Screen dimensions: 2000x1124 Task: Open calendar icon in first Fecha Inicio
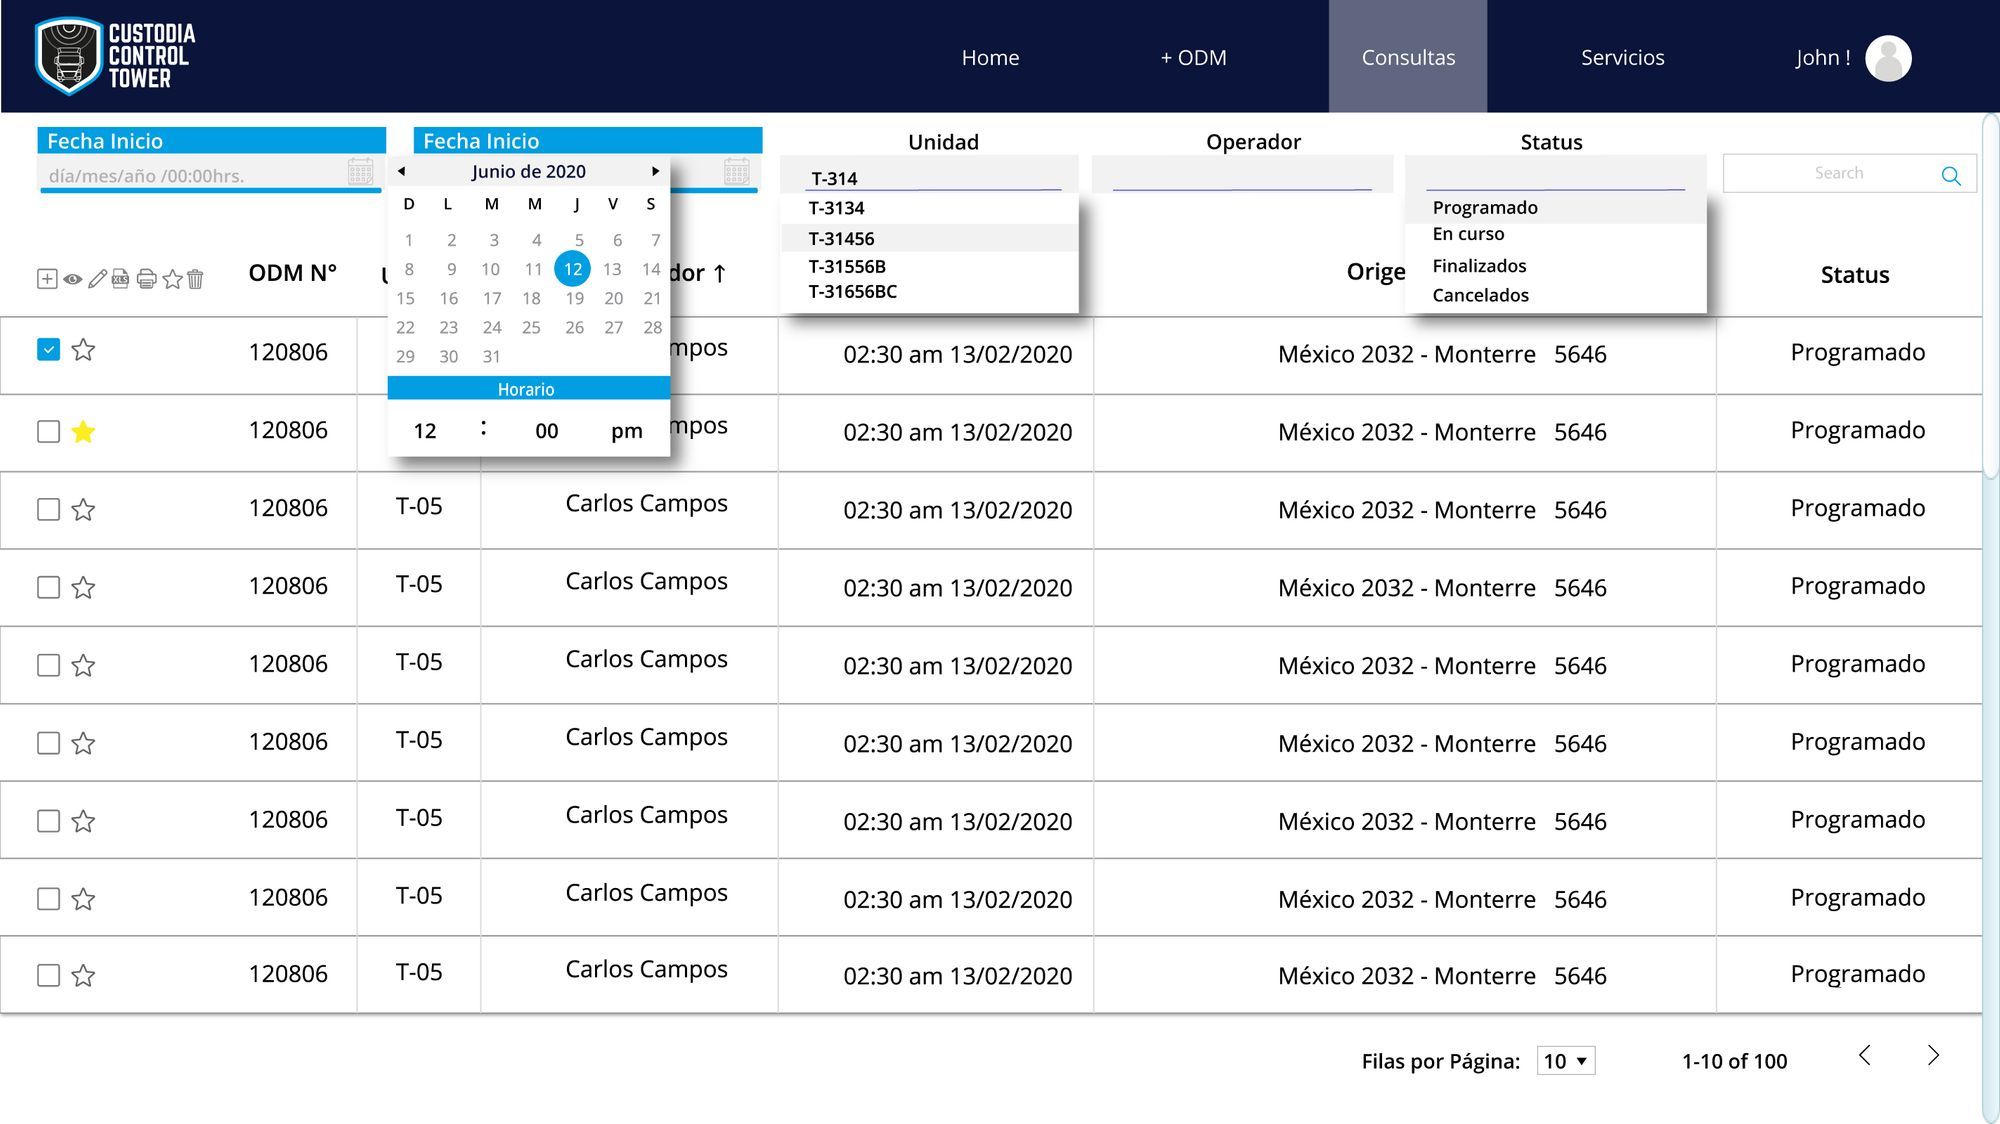tap(360, 172)
